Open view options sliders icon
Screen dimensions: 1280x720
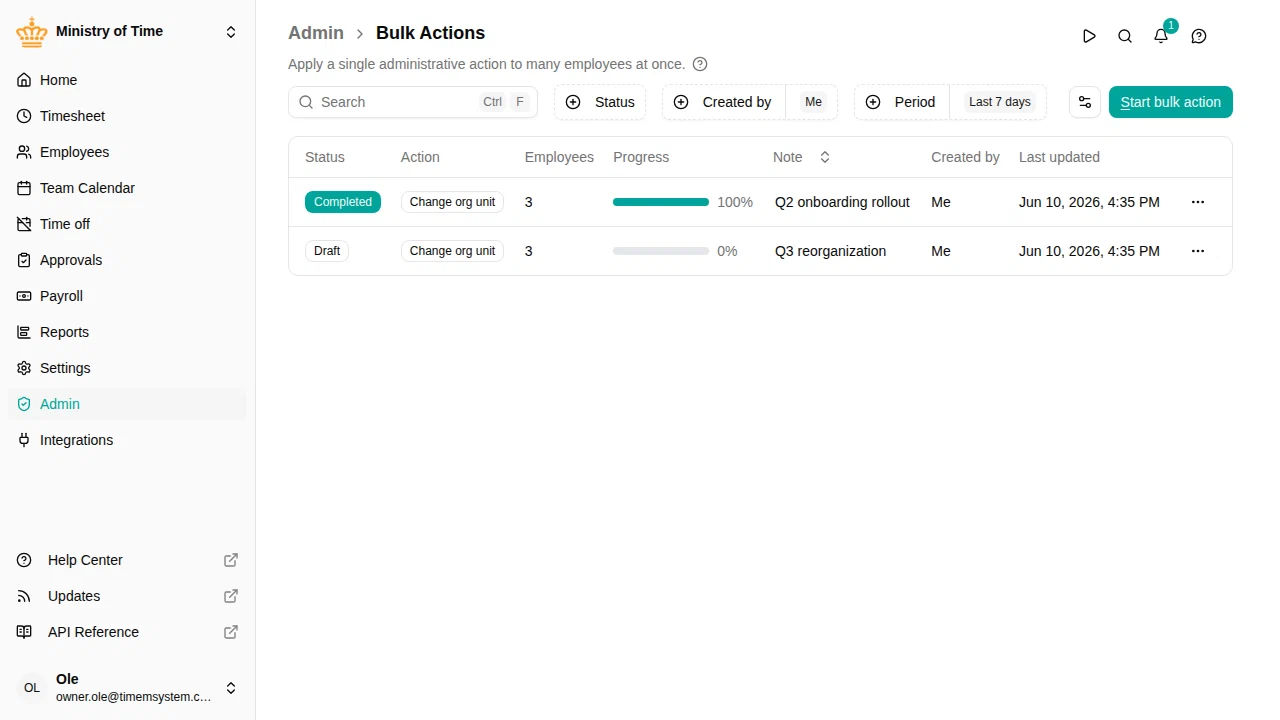[x=1085, y=102]
